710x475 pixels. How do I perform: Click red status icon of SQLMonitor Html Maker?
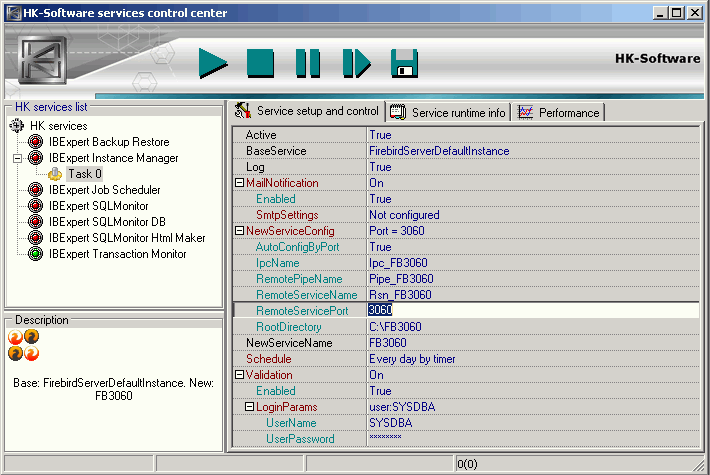[35, 238]
